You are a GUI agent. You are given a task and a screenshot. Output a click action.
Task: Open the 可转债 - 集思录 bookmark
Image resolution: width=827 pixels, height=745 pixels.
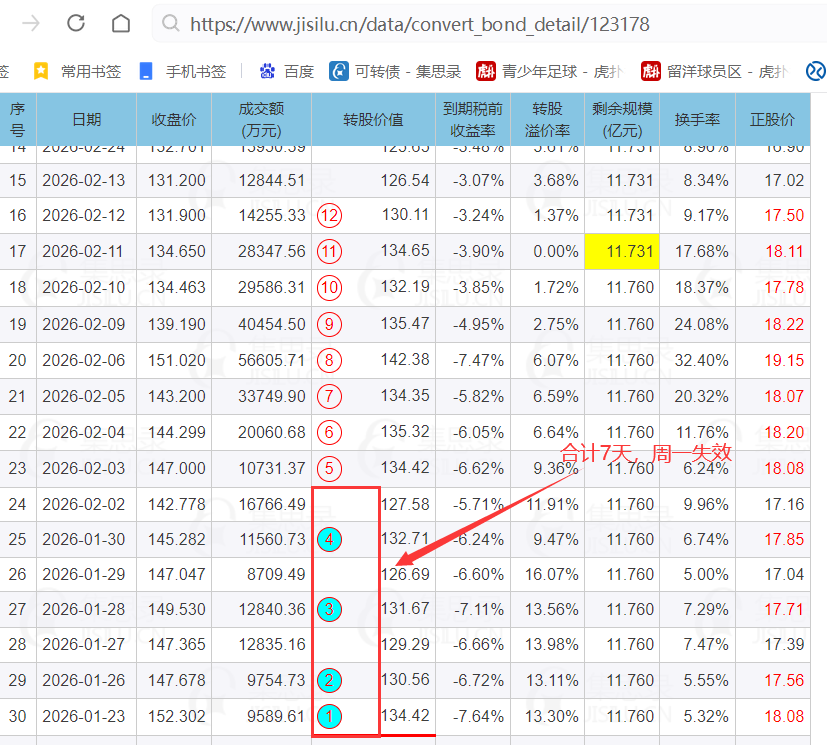396,71
